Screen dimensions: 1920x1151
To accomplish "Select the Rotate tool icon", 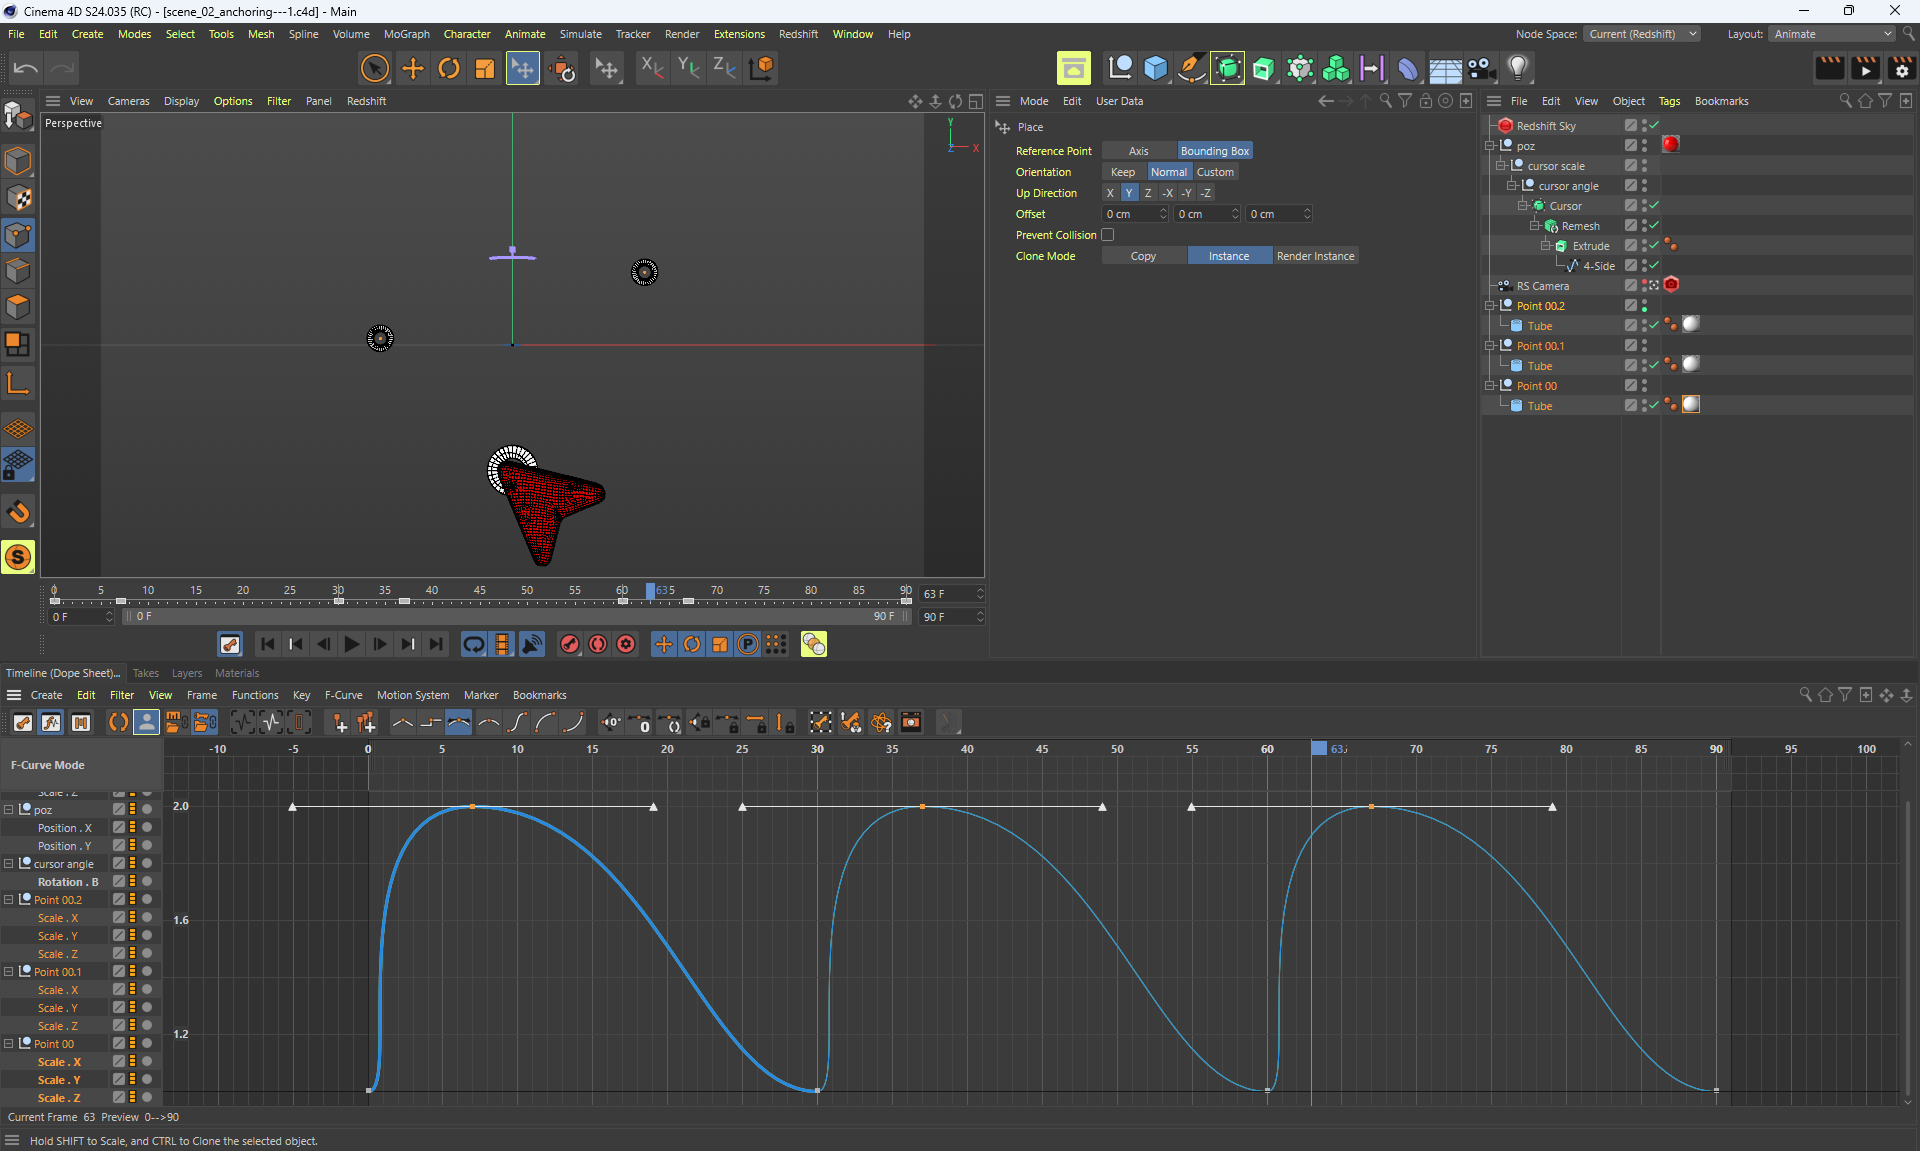I will click(449, 68).
